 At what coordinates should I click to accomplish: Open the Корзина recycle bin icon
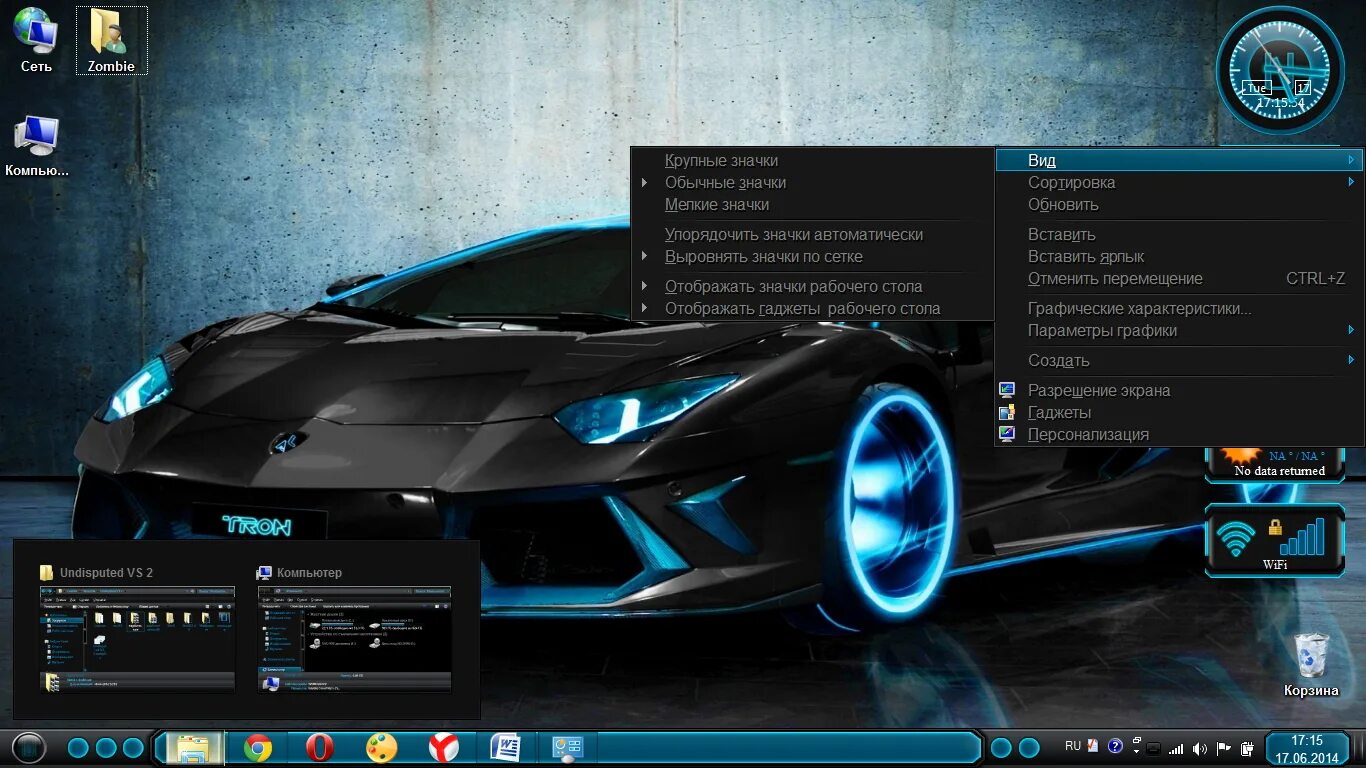coord(1311,665)
